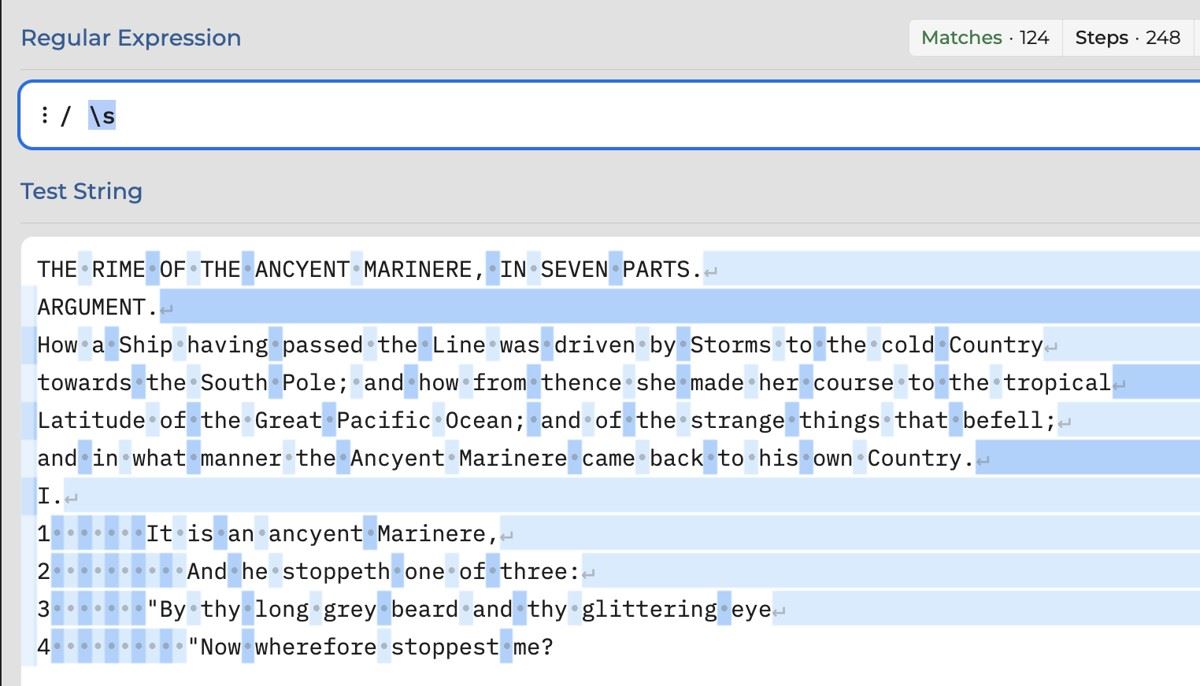Image resolution: width=1200 pixels, height=686 pixels.
Task: Click the word Ocean; in the test string
Action: (486, 421)
